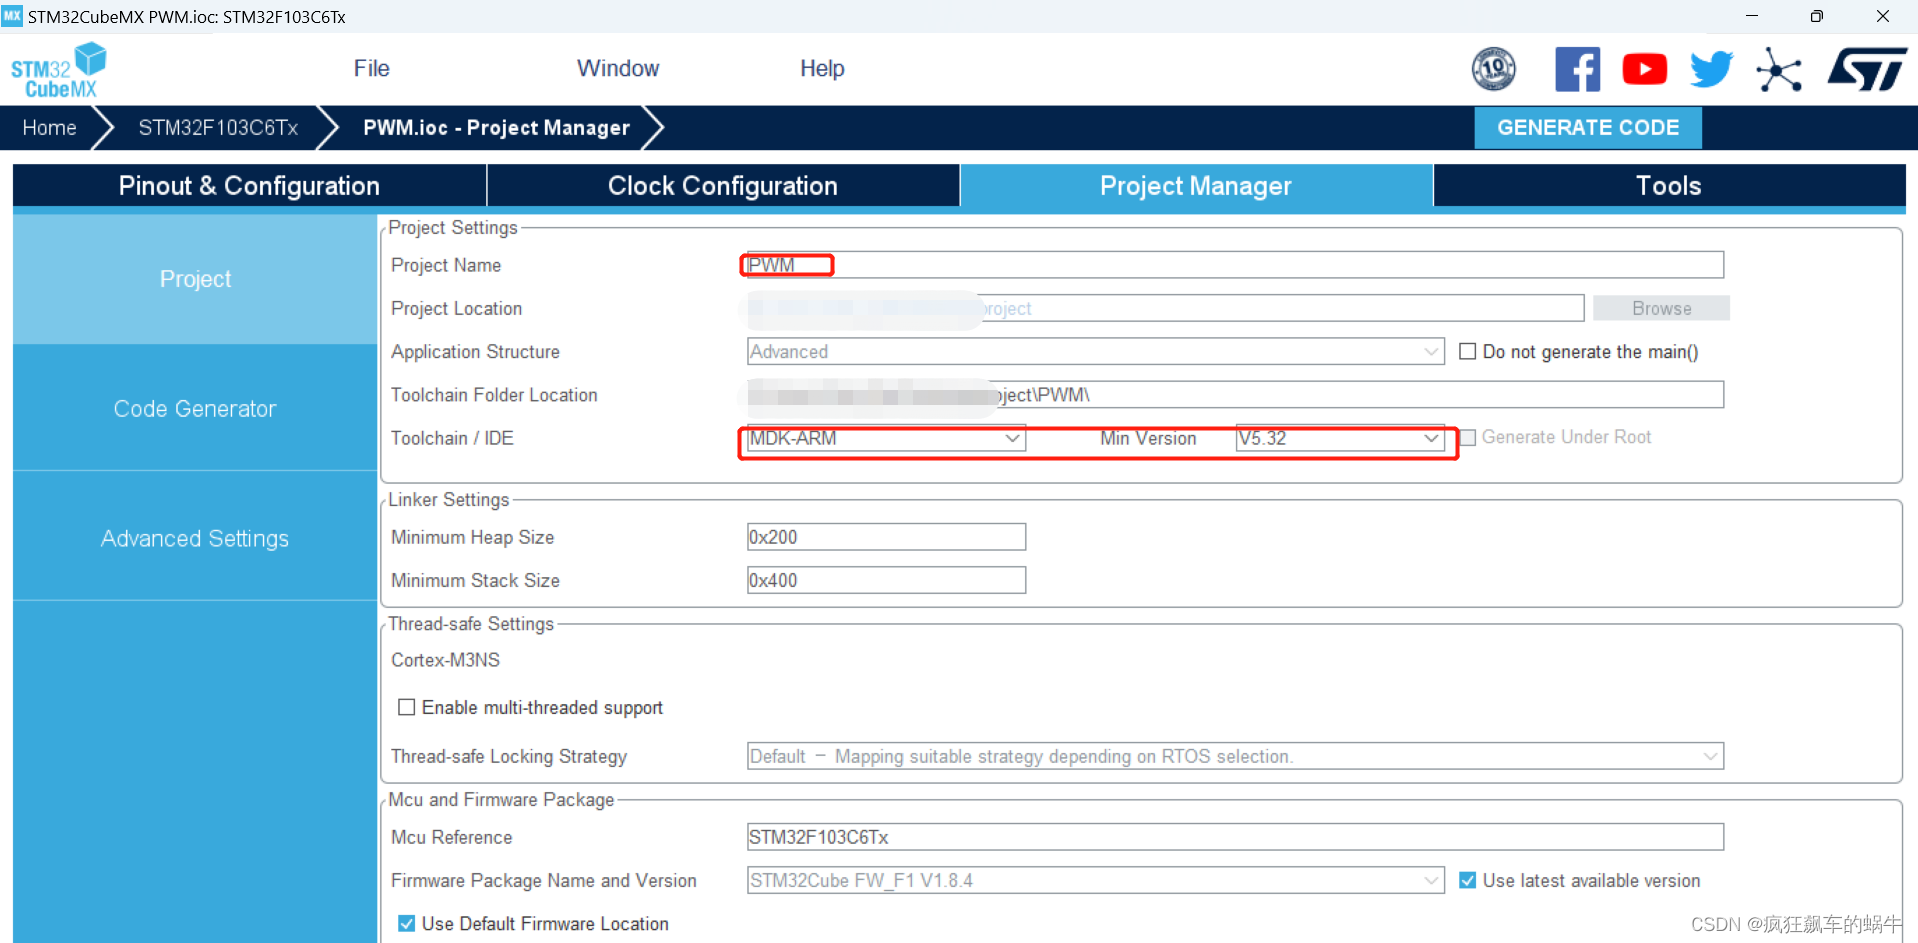Go to Home breadcrumb

pos(49,128)
